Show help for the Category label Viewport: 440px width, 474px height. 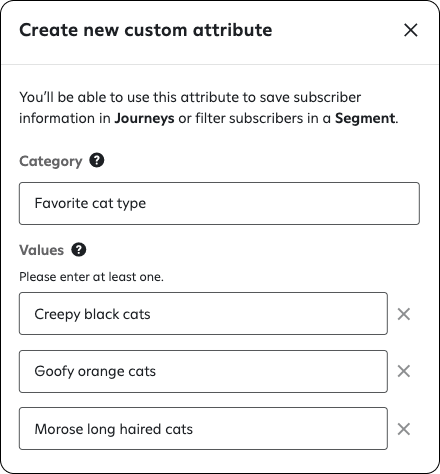click(x=97, y=160)
